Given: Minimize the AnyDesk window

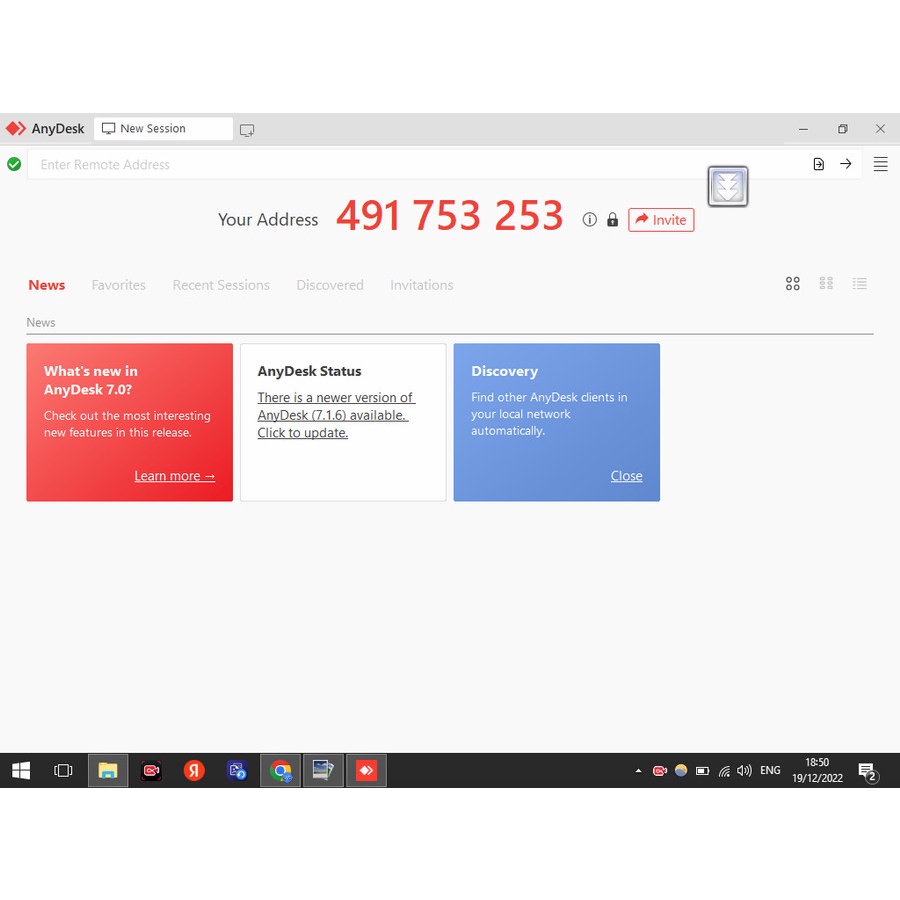Looking at the screenshot, I should coord(804,129).
